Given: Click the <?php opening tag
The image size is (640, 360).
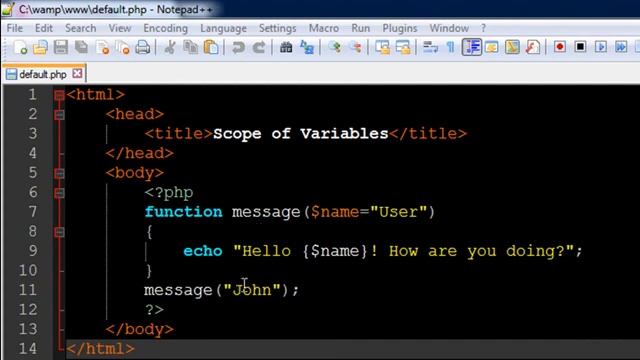Looking at the screenshot, I should pyautogui.click(x=169, y=192).
